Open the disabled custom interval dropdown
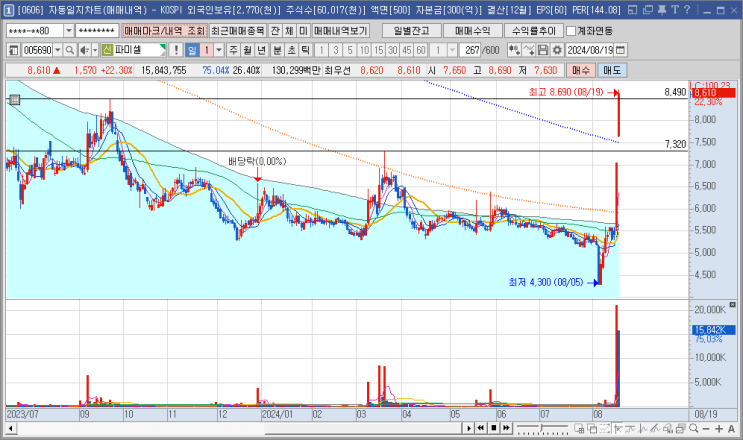 coord(453,50)
